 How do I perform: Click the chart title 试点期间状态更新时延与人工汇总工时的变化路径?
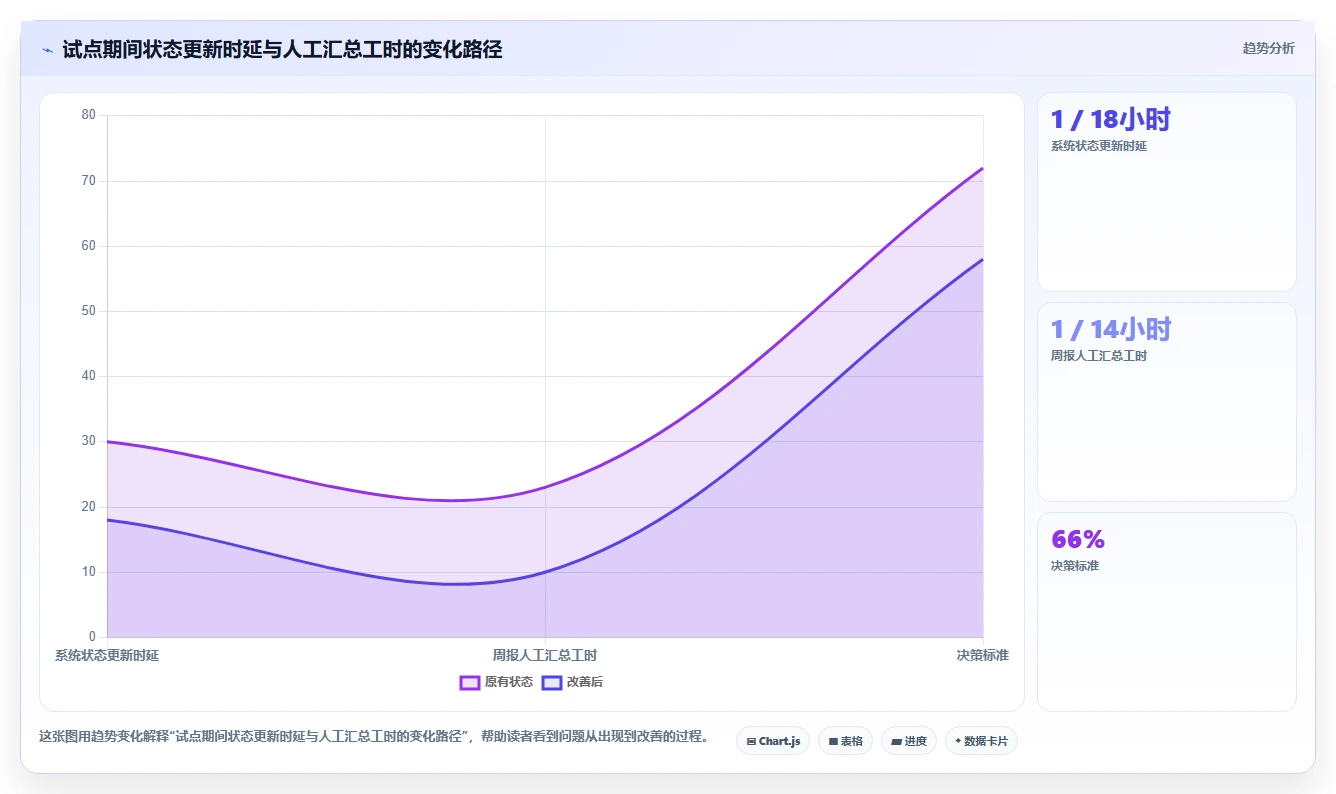point(282,49)
